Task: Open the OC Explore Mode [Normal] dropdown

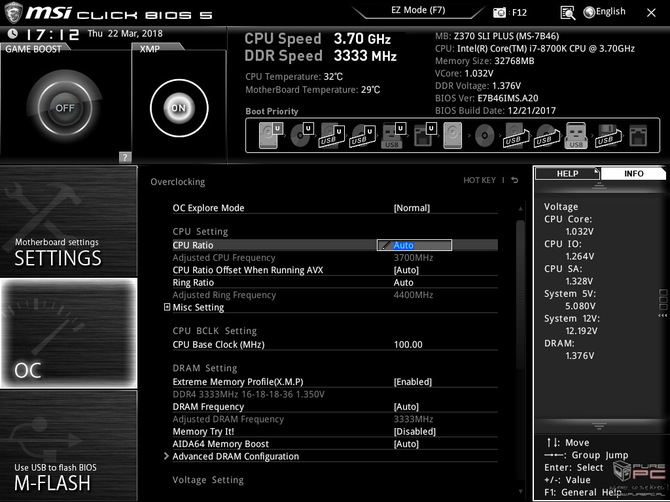Action: click(x=411, y=208)
